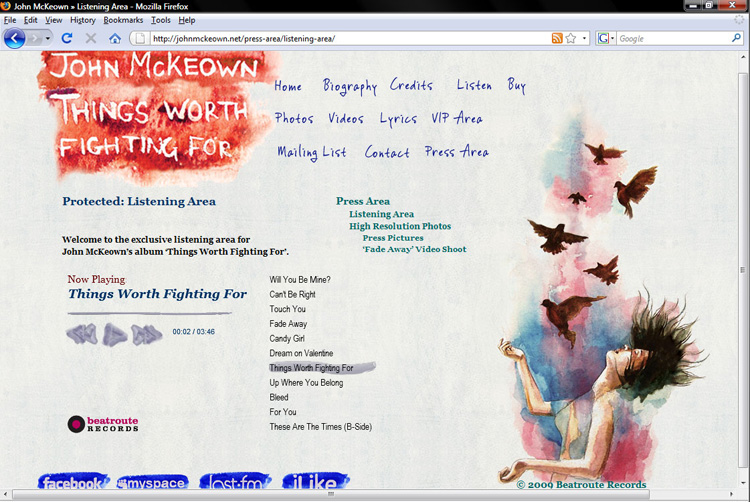Open the Help menu
The image size is (750, 502).
pos(187,20)
